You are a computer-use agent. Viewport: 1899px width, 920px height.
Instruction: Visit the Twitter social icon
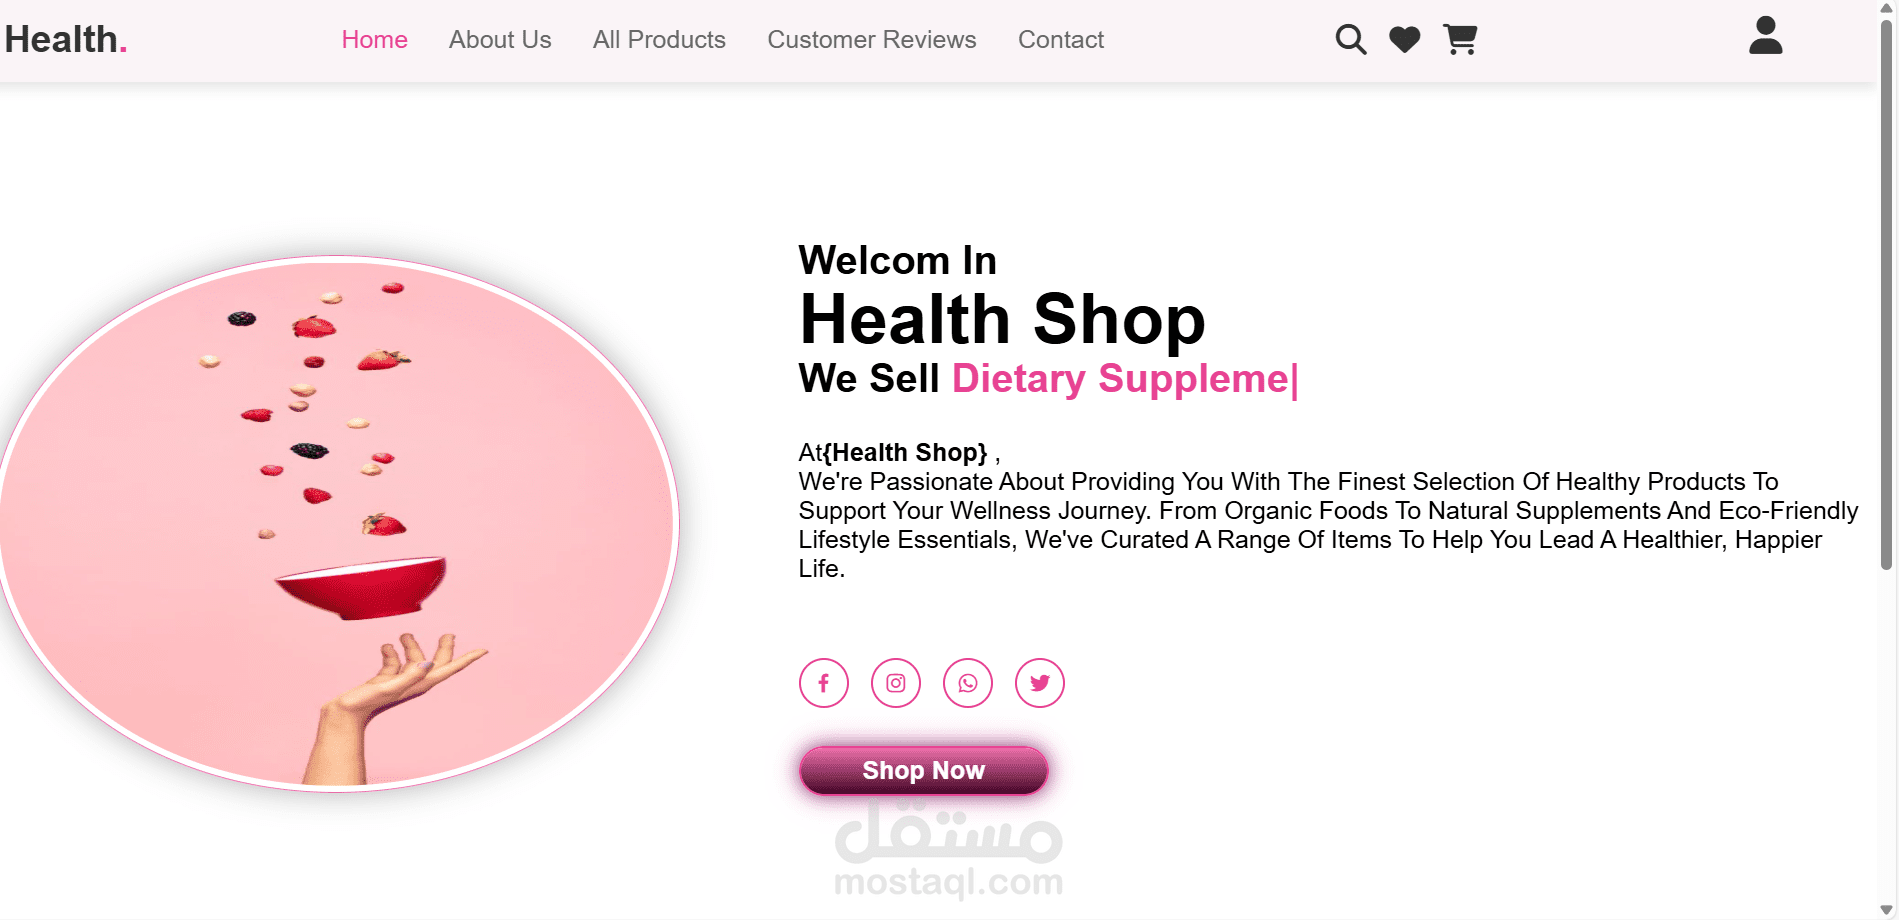(1040, 683)
